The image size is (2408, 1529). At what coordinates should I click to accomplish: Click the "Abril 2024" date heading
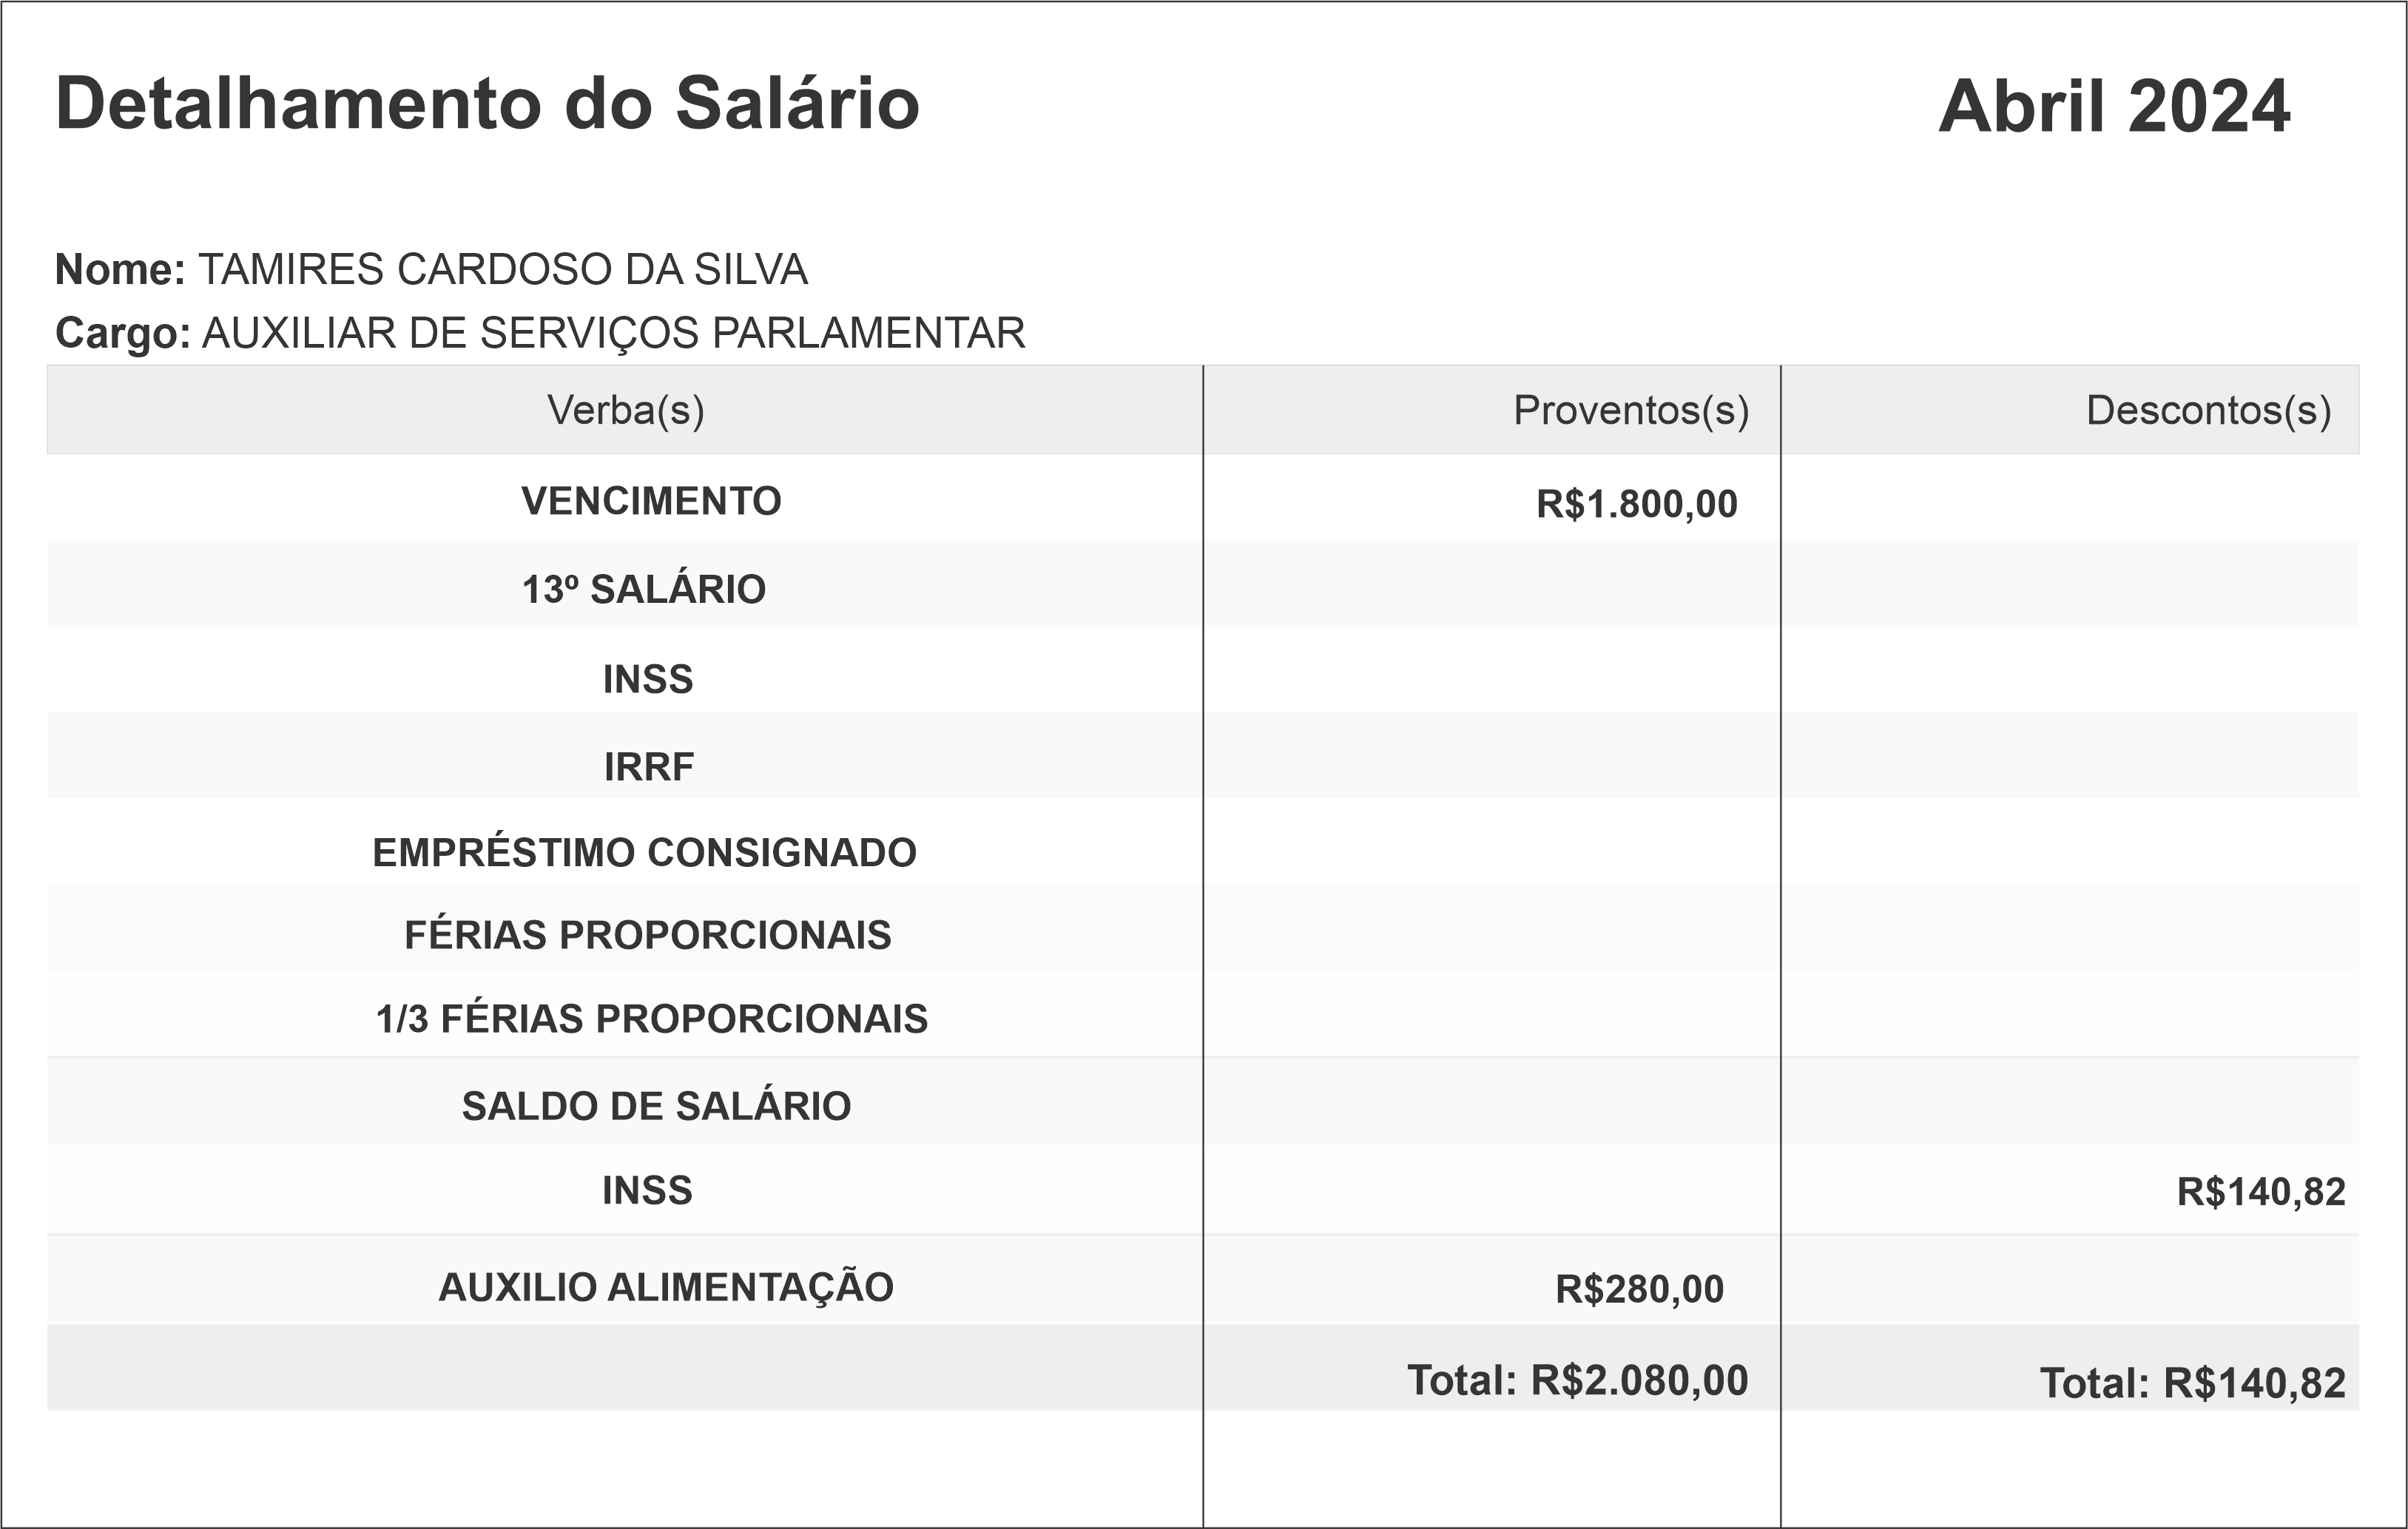(x=2113, y=106)
